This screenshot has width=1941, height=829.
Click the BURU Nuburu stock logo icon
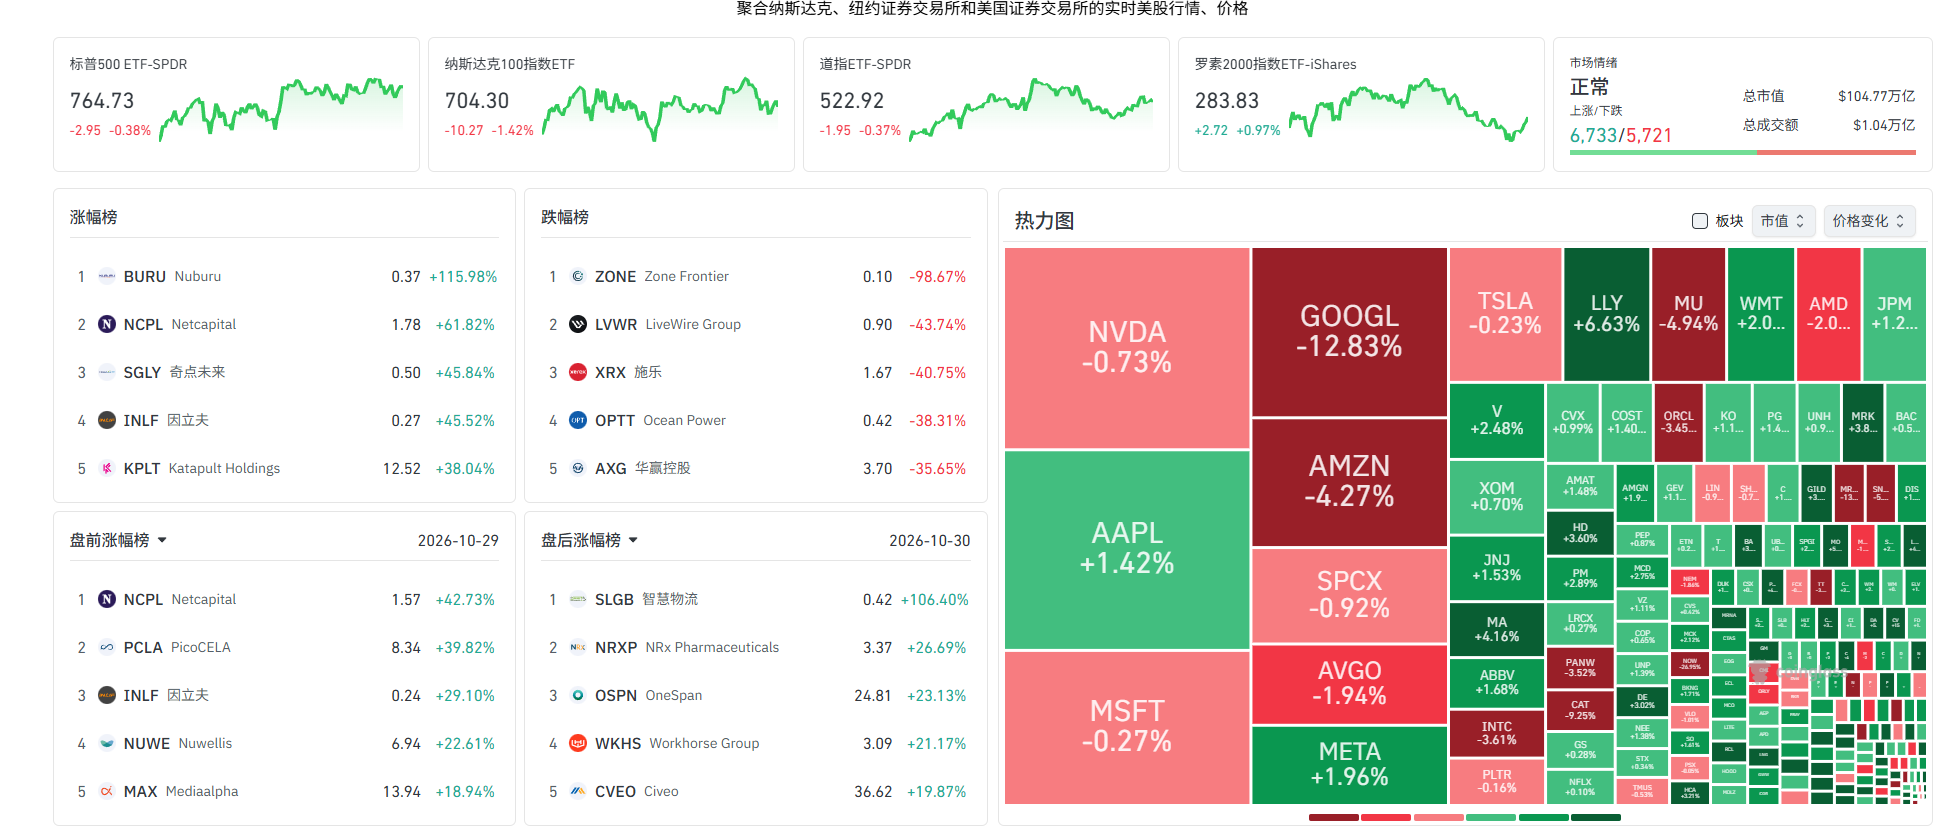[107, 277]
